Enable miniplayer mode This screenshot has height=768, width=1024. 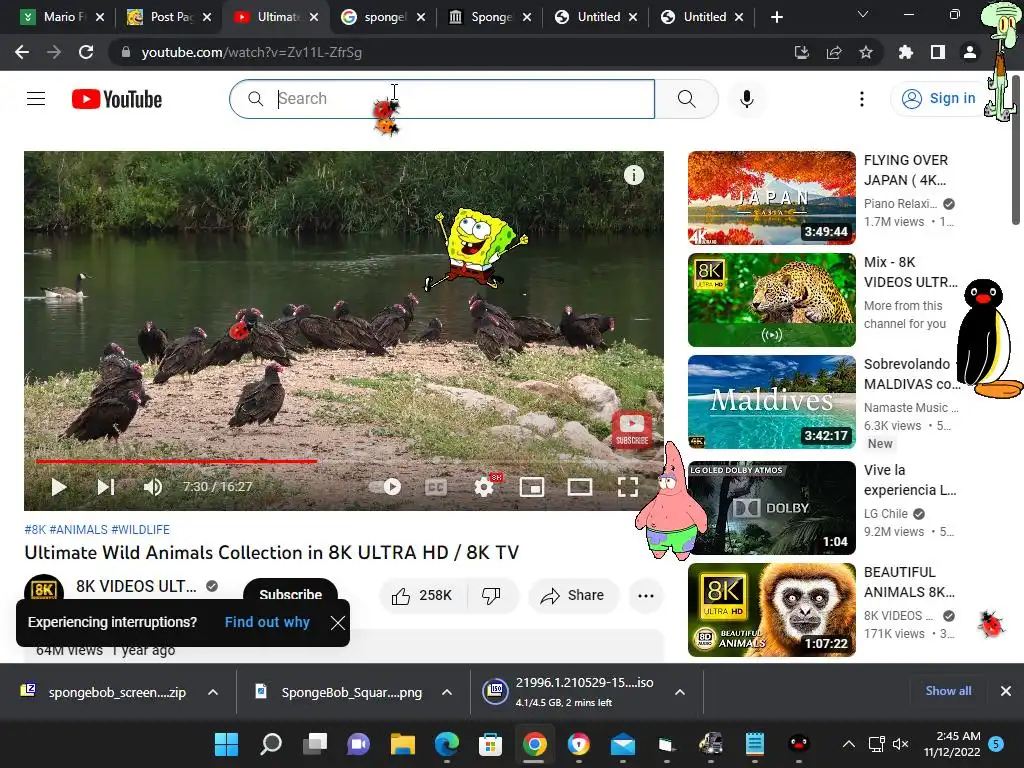pyautogui.click(x=532, y=487)
